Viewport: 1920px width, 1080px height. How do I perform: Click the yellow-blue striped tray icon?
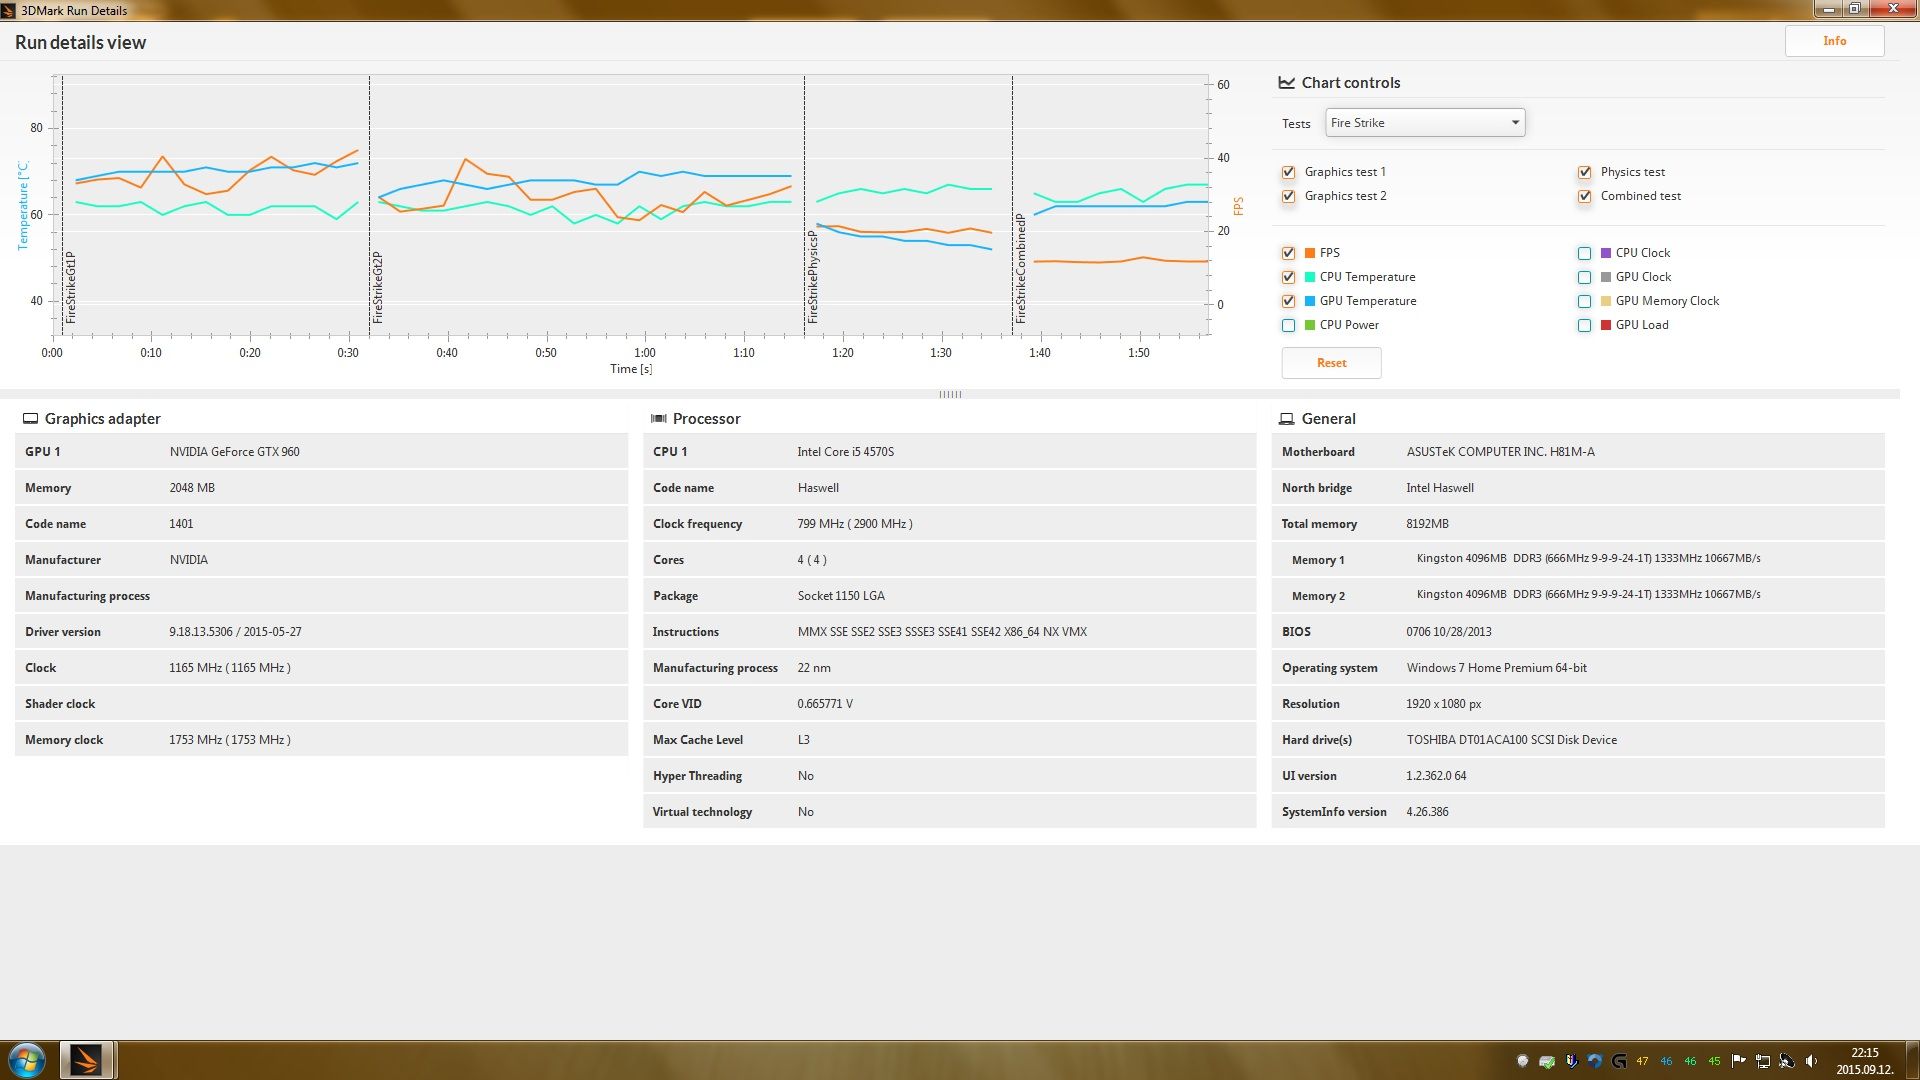[x=1571, y=1061]
